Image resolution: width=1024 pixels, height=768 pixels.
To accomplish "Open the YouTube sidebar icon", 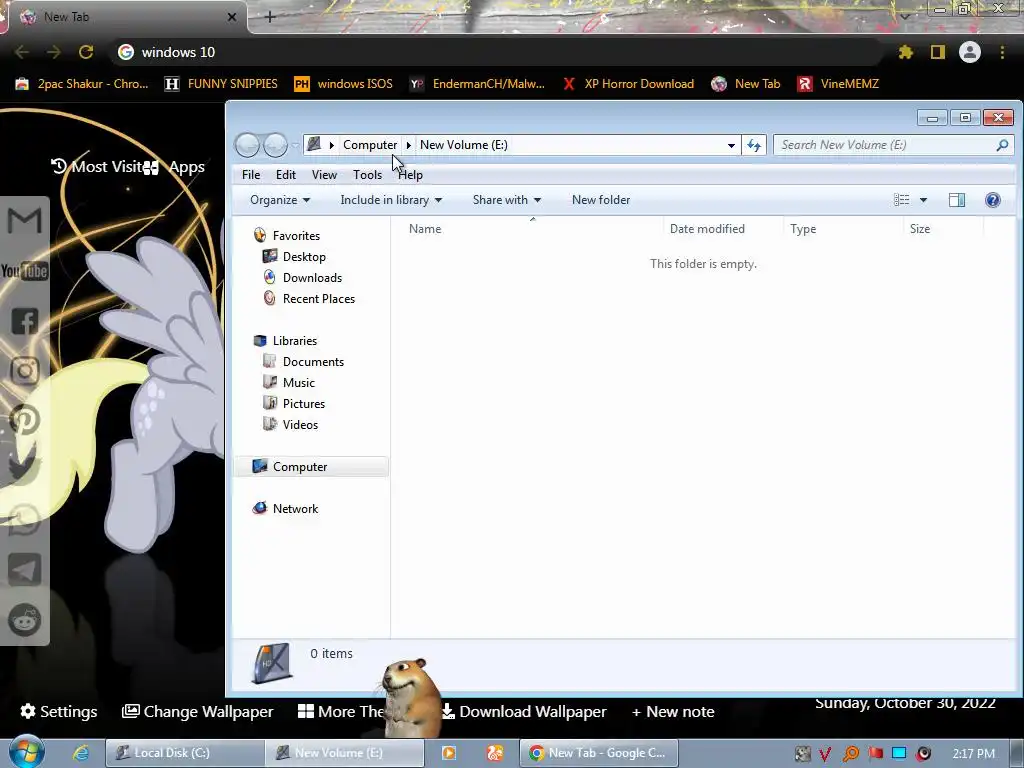I will click(x=25, y=270).
